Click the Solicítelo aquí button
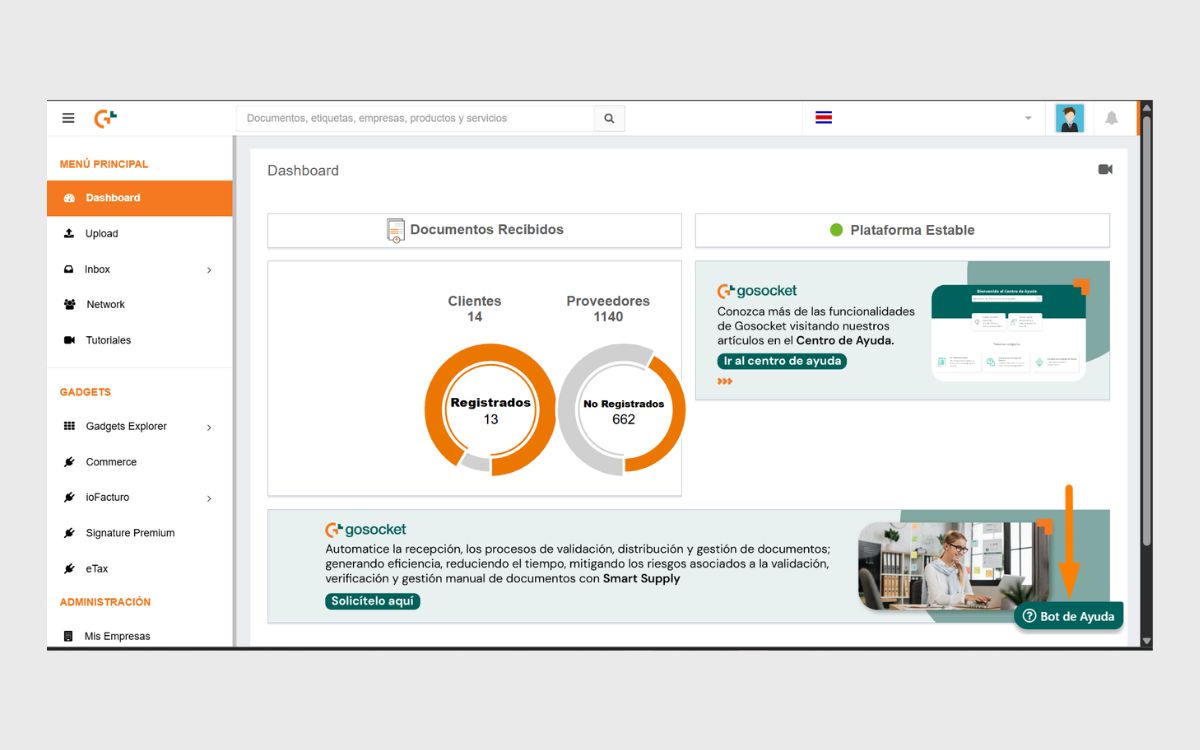This screenshot has width=1200, height=750. tap(372, 601)
